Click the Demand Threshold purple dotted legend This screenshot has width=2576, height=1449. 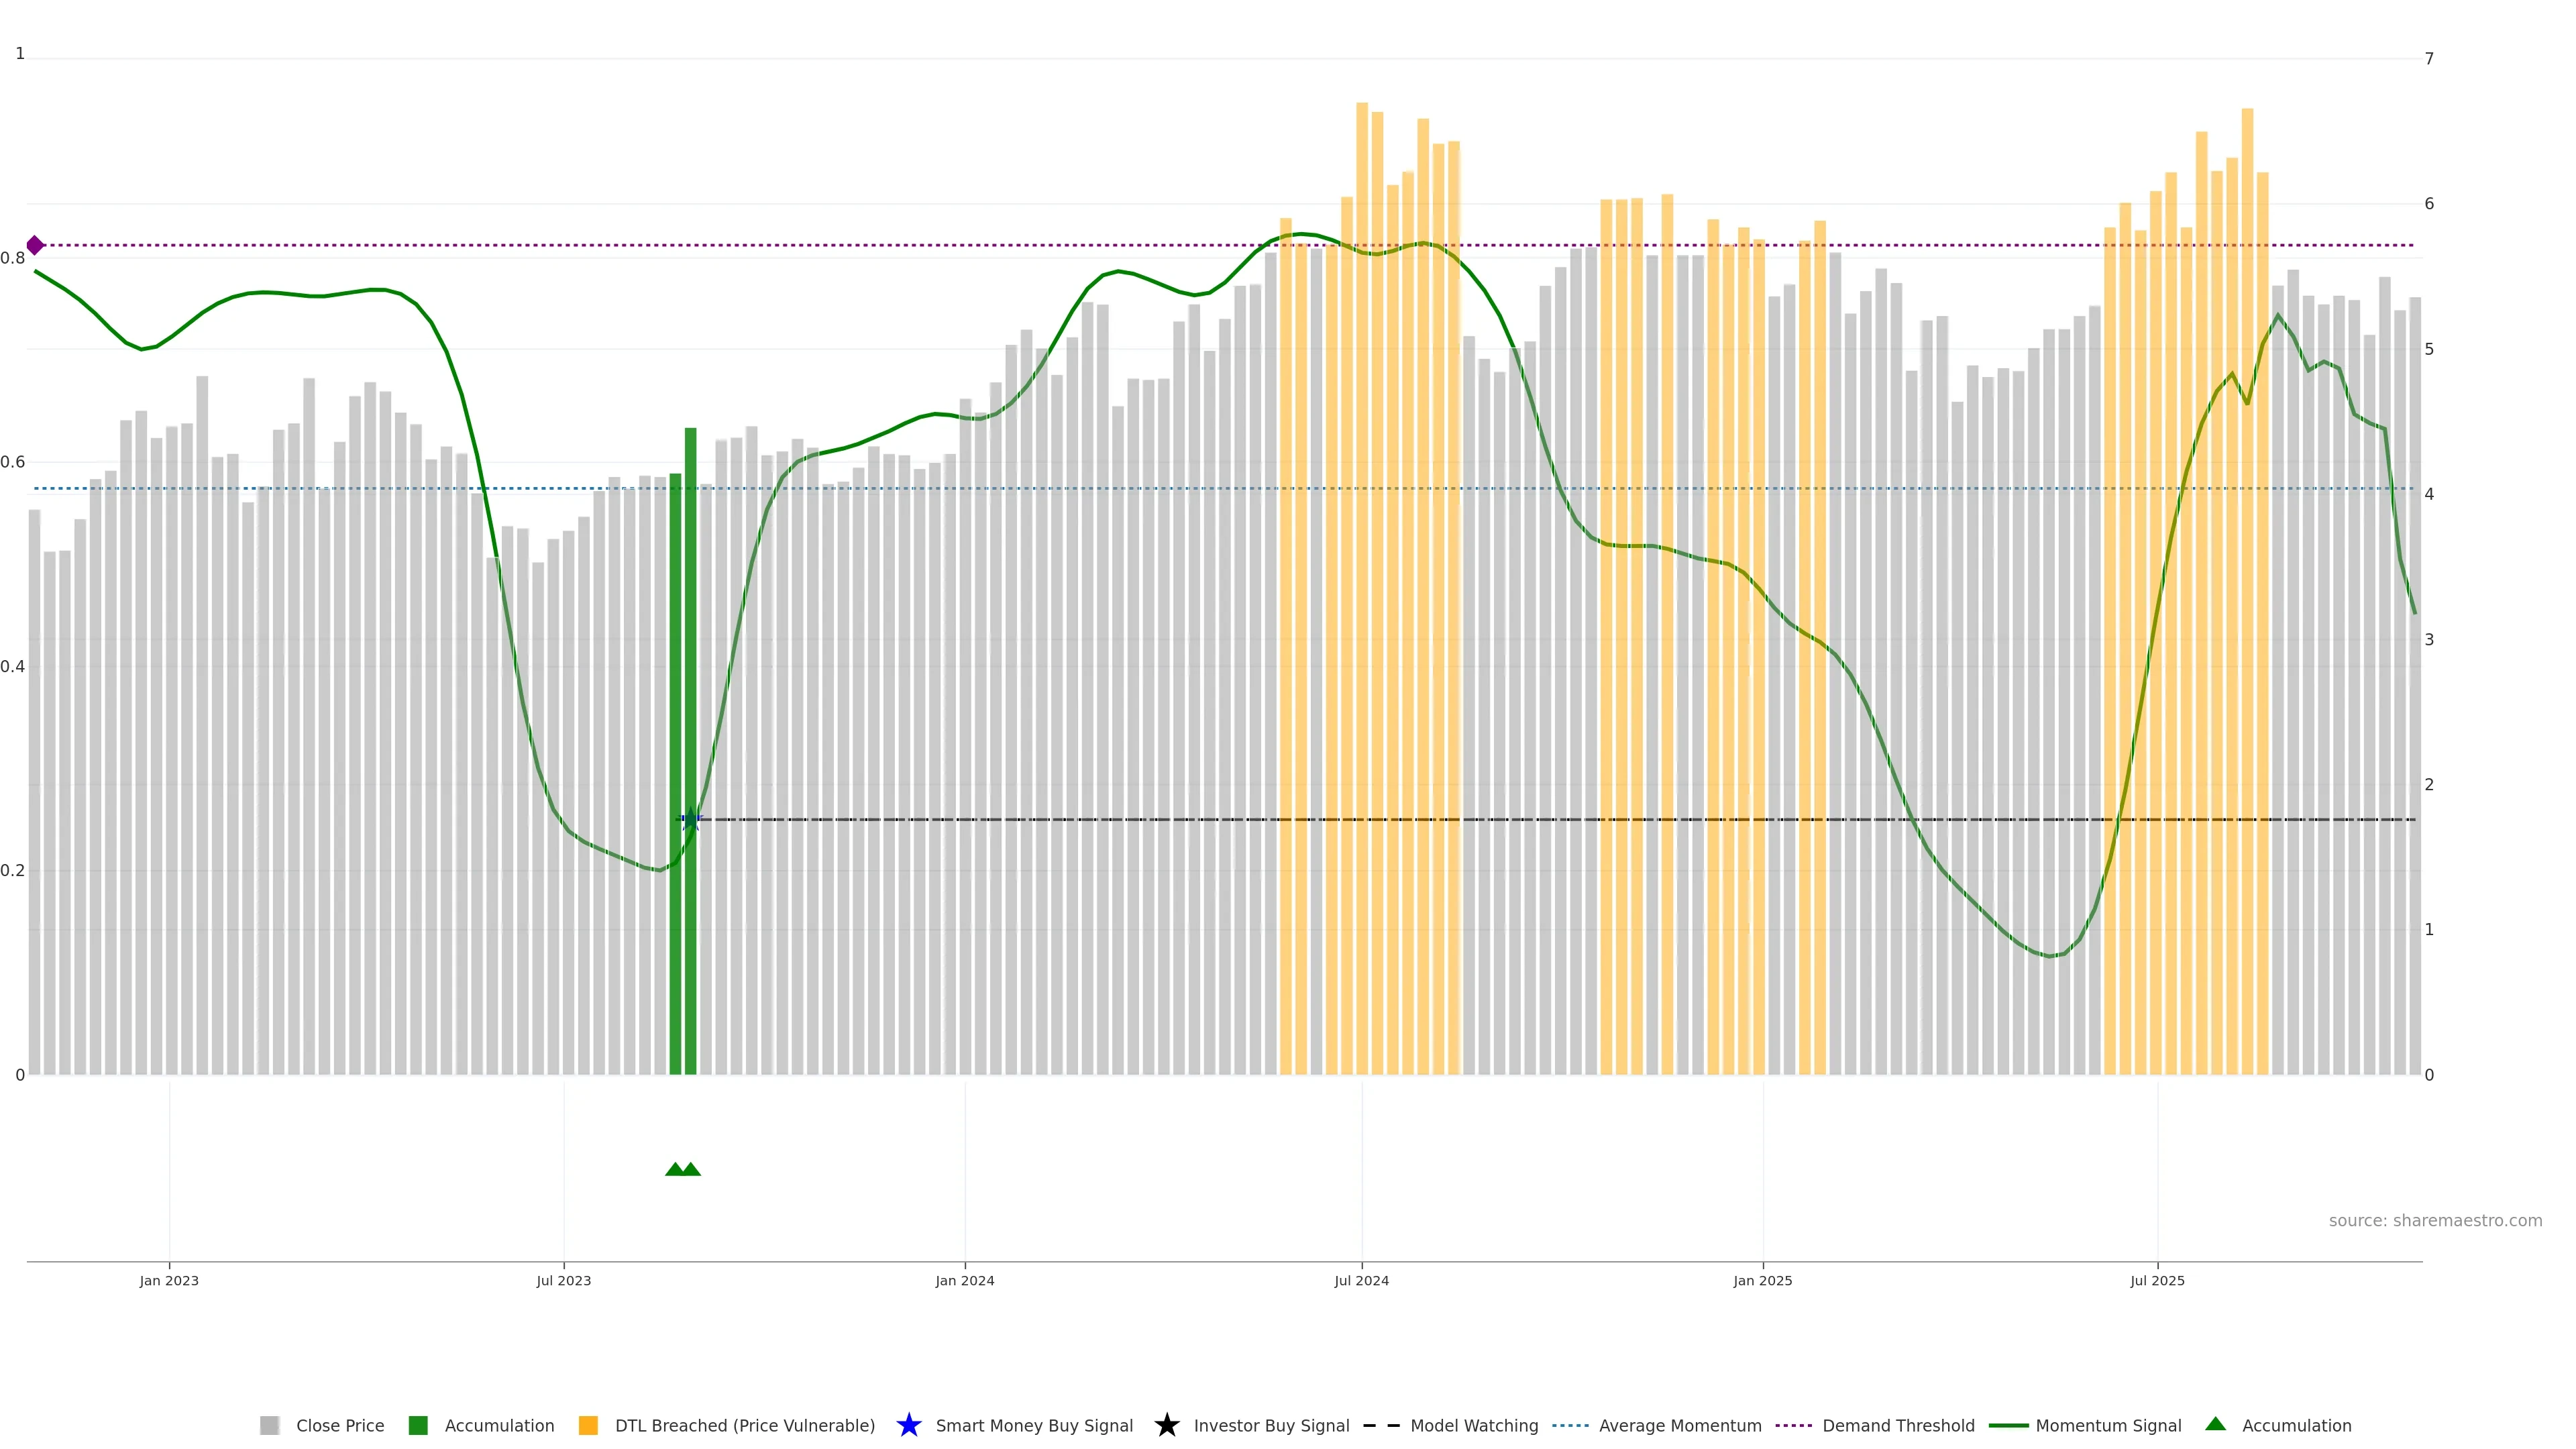pos(1793,1425)
